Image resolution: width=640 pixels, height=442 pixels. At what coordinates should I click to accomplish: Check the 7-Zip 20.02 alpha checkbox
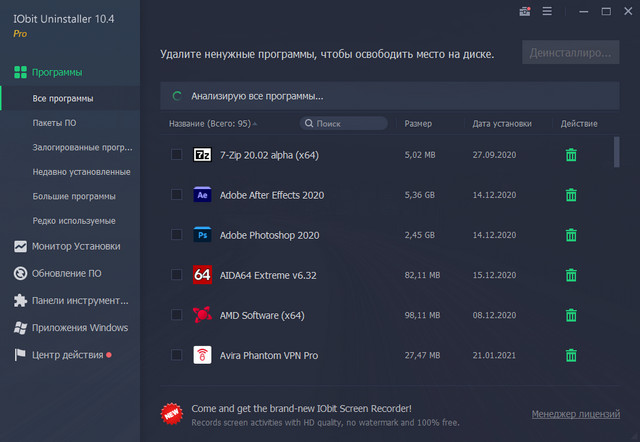pos(177,155)
